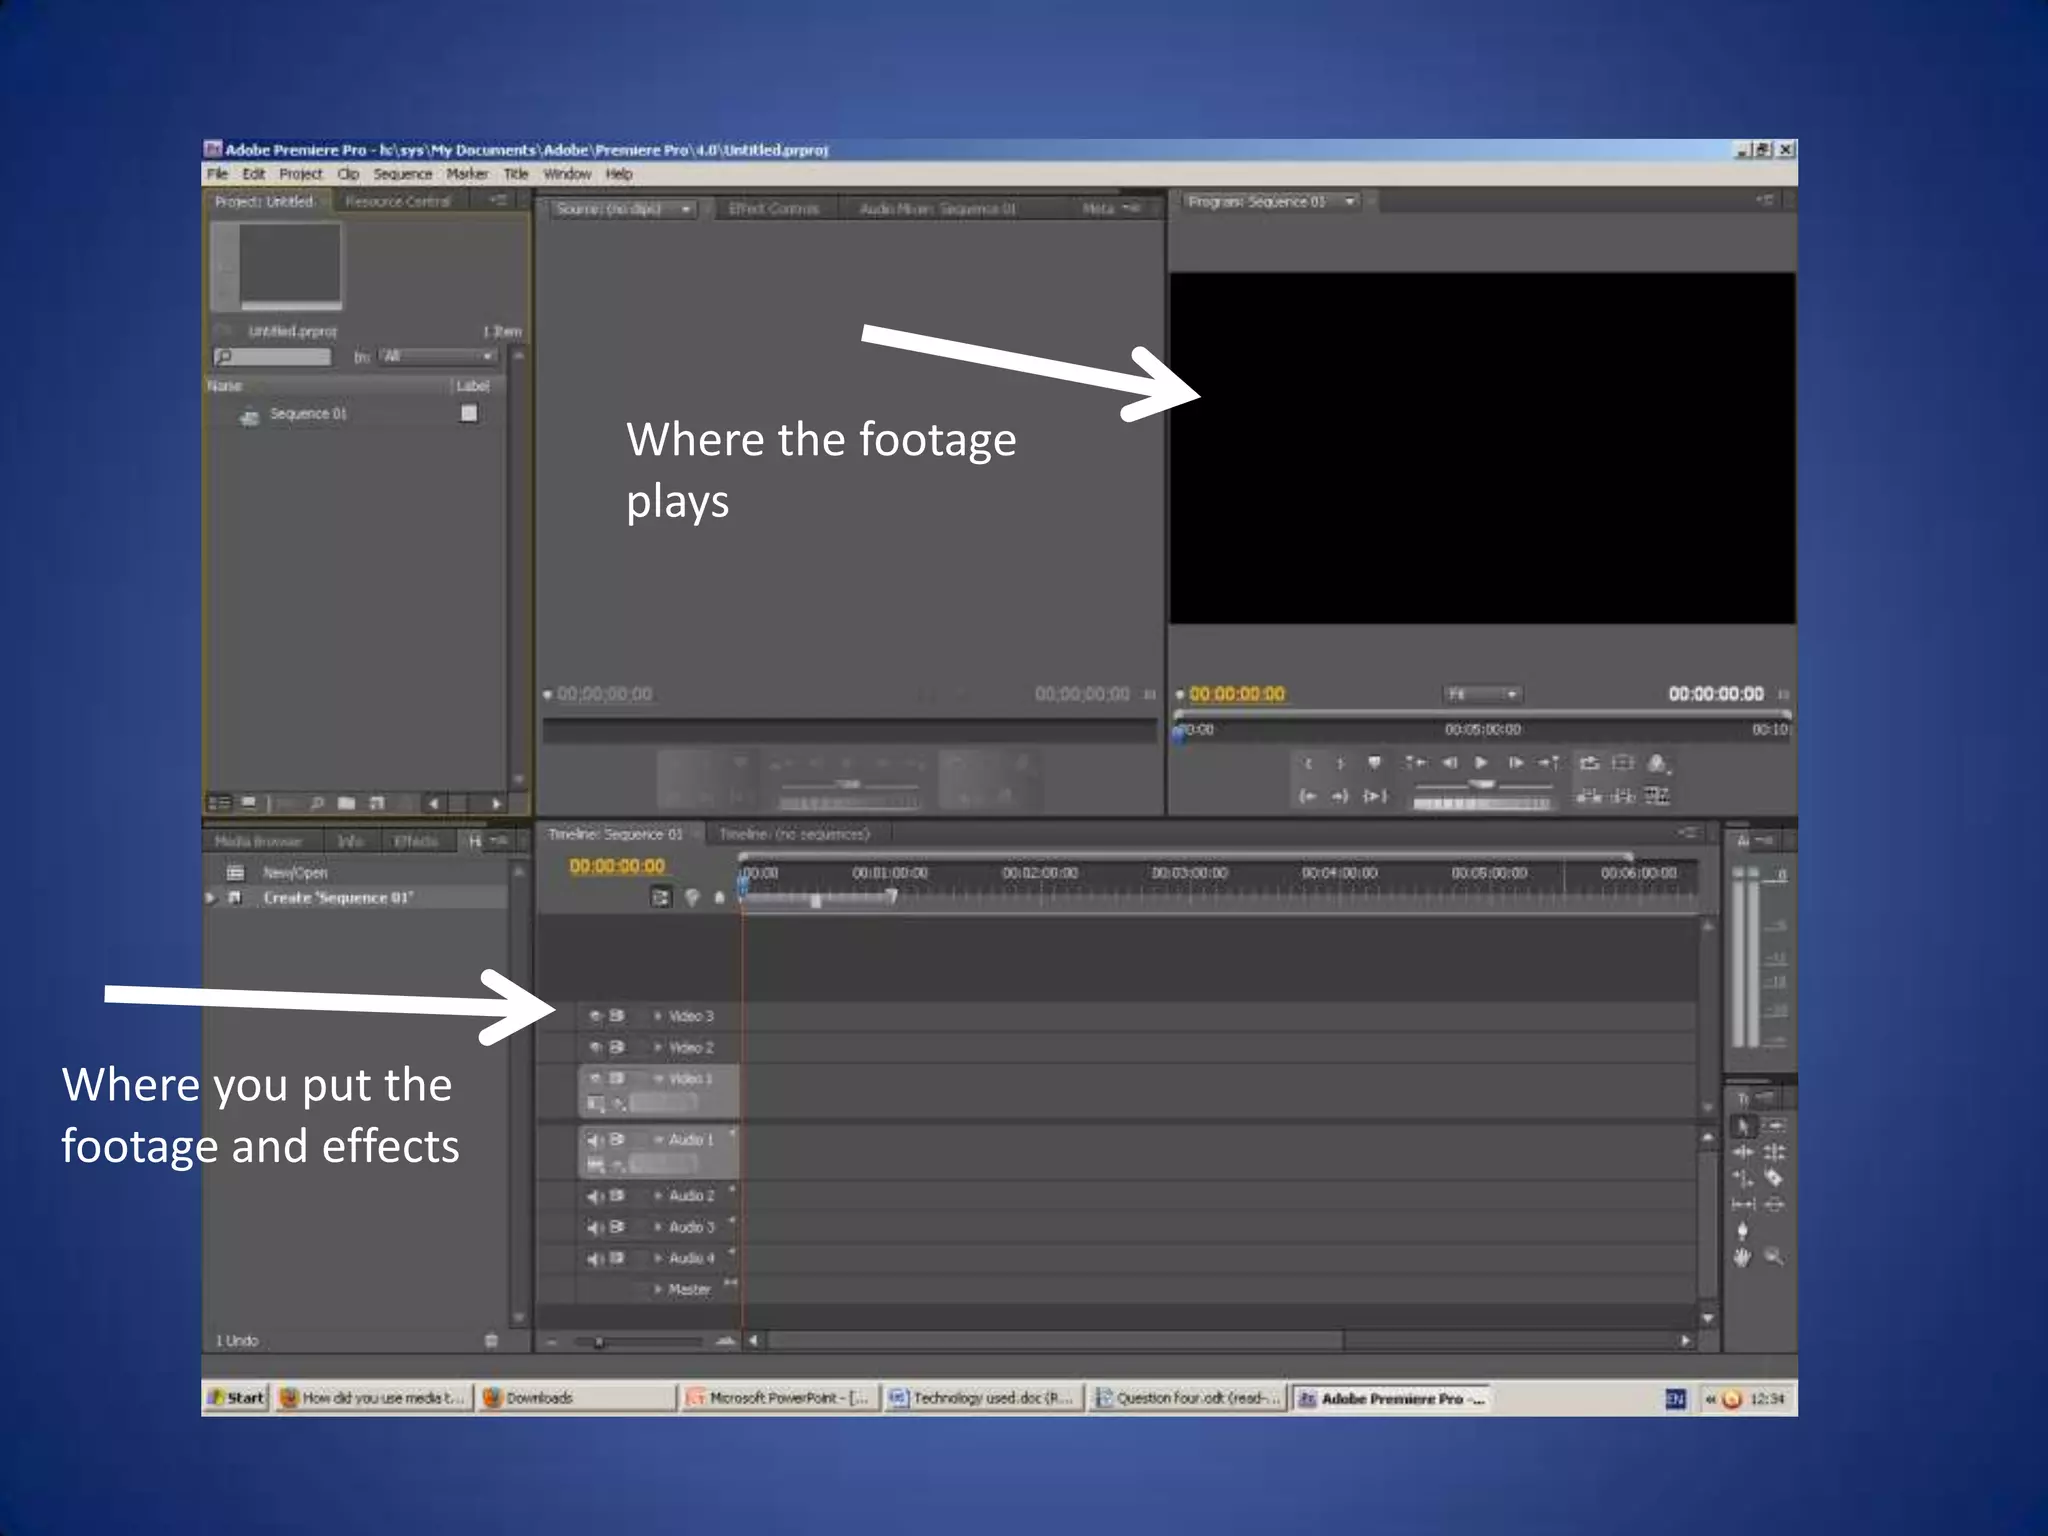The image size is (2048, 1536).
Task: Click the Safe Margins button
Action: coord(1623,763)
